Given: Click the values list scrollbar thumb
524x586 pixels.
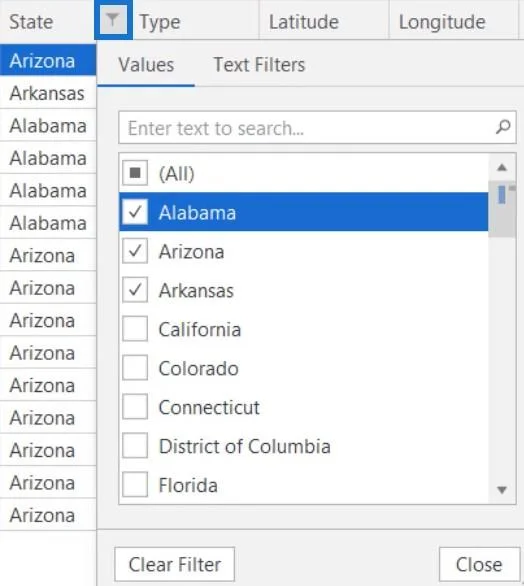Looking at the screenshot, I should click(502, 209).
